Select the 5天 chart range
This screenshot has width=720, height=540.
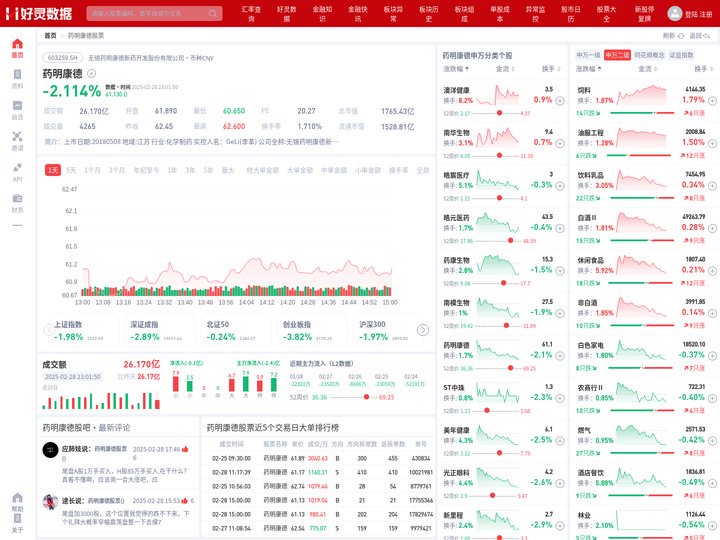click(x=71, y=170)
